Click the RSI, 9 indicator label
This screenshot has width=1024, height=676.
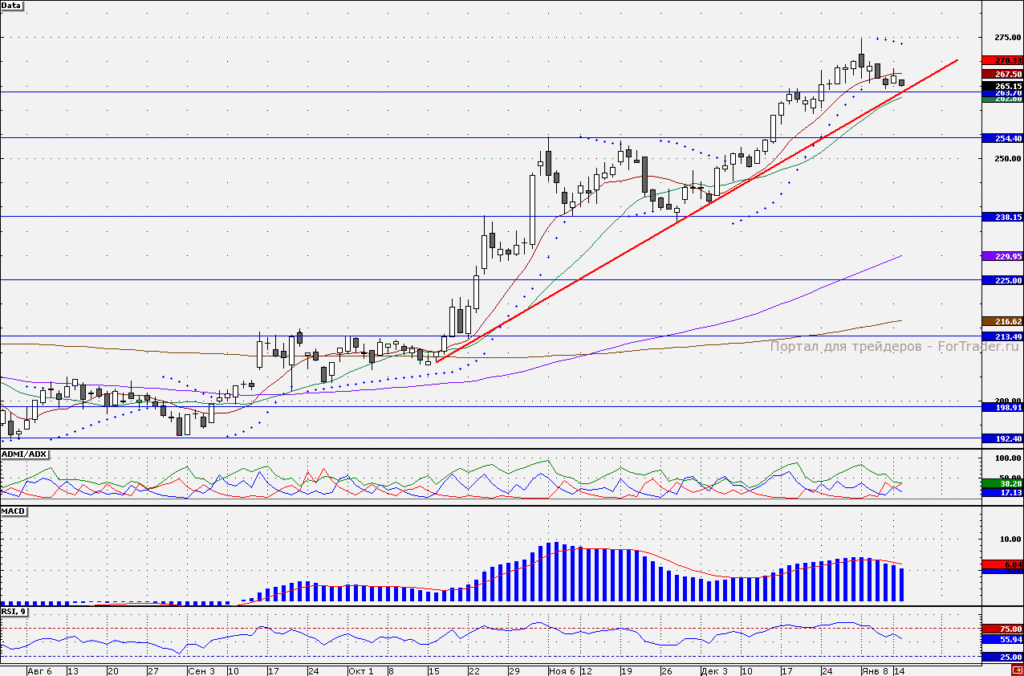(x=14, y=611)
